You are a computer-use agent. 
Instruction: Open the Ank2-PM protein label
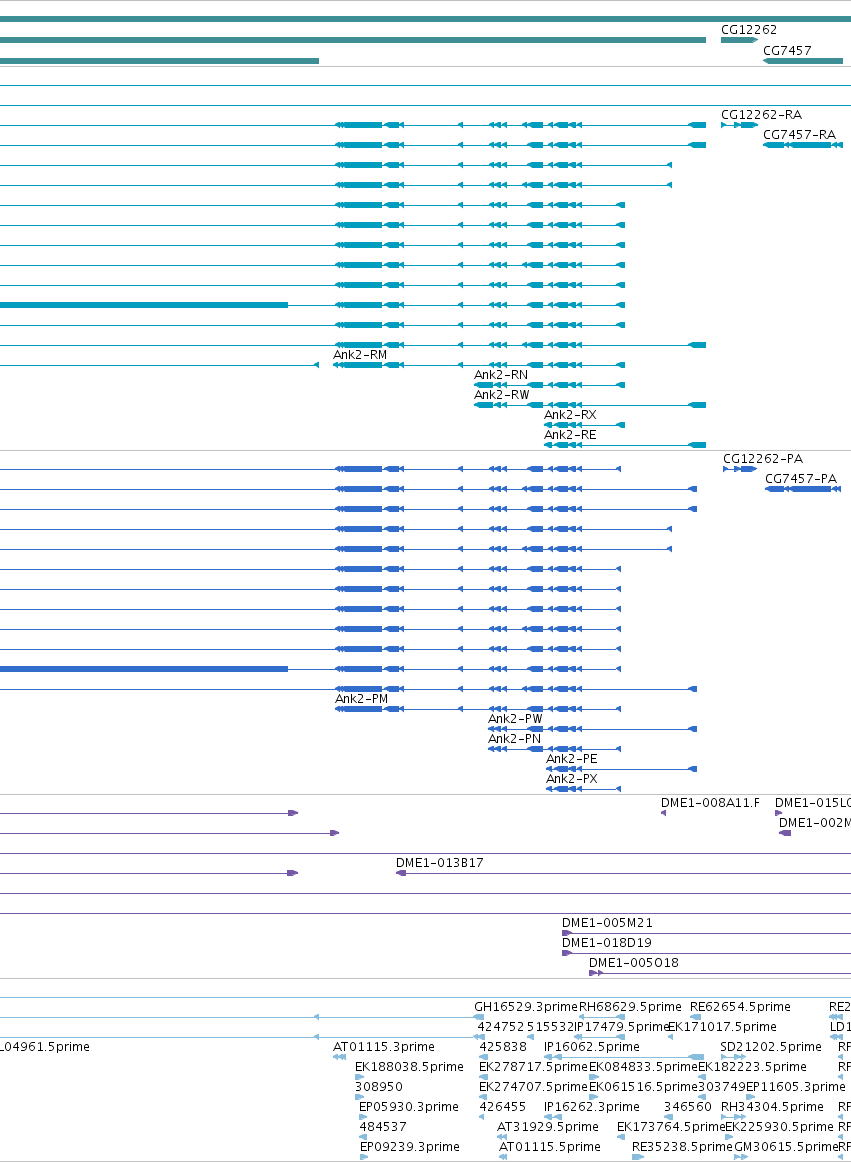pos(362,699)
